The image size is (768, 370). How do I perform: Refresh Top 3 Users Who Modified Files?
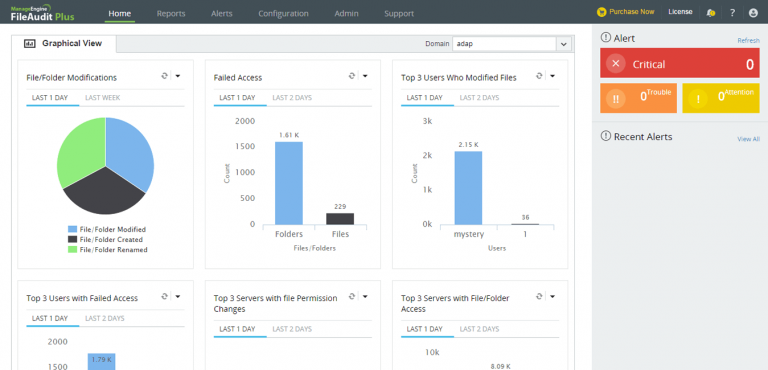pos(539,76)
